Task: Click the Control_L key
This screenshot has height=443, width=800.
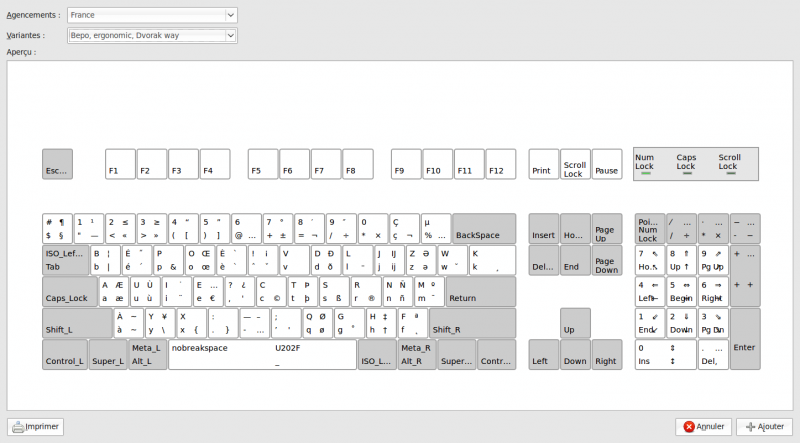Action: click(64, 354)
